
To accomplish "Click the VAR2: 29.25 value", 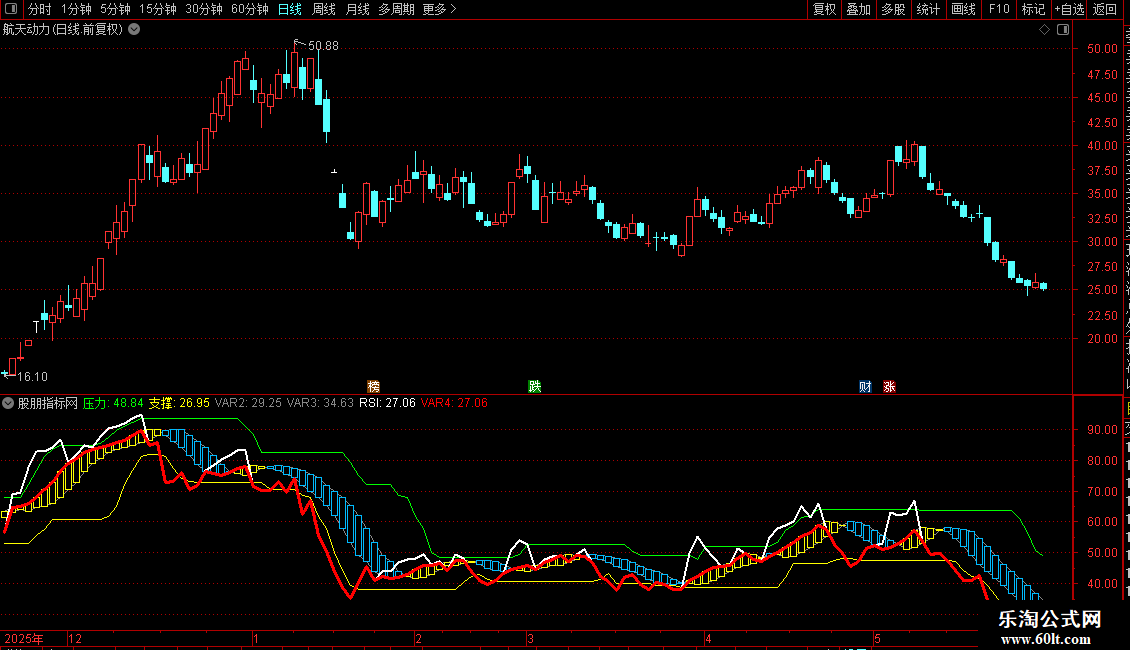I will click(249, 403).
